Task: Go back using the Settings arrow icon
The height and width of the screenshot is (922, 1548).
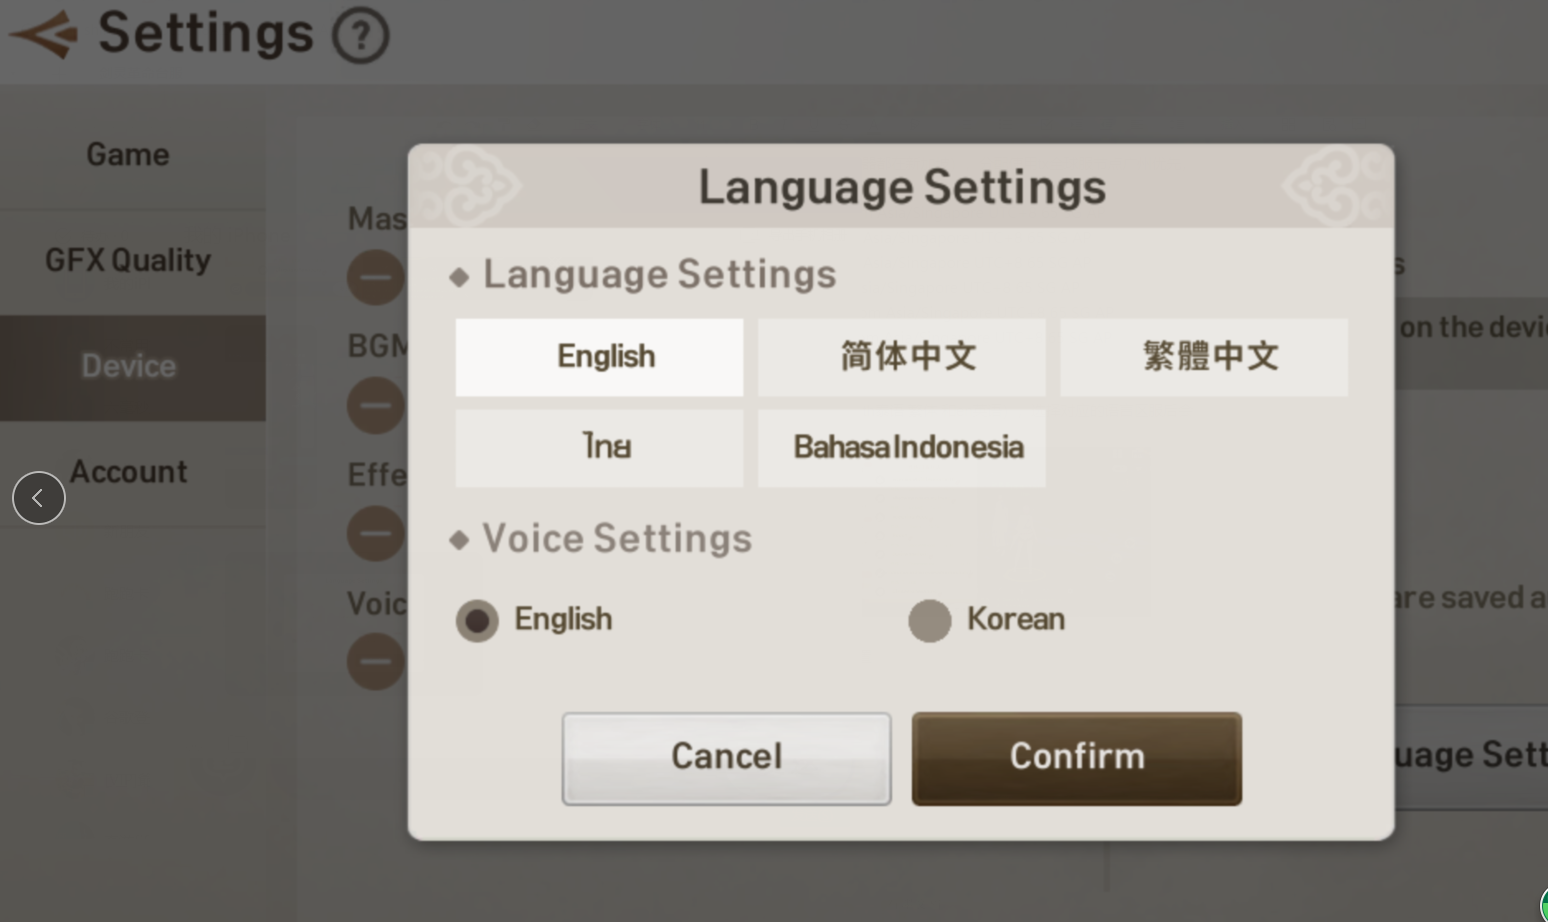Action: coord(43,35)
